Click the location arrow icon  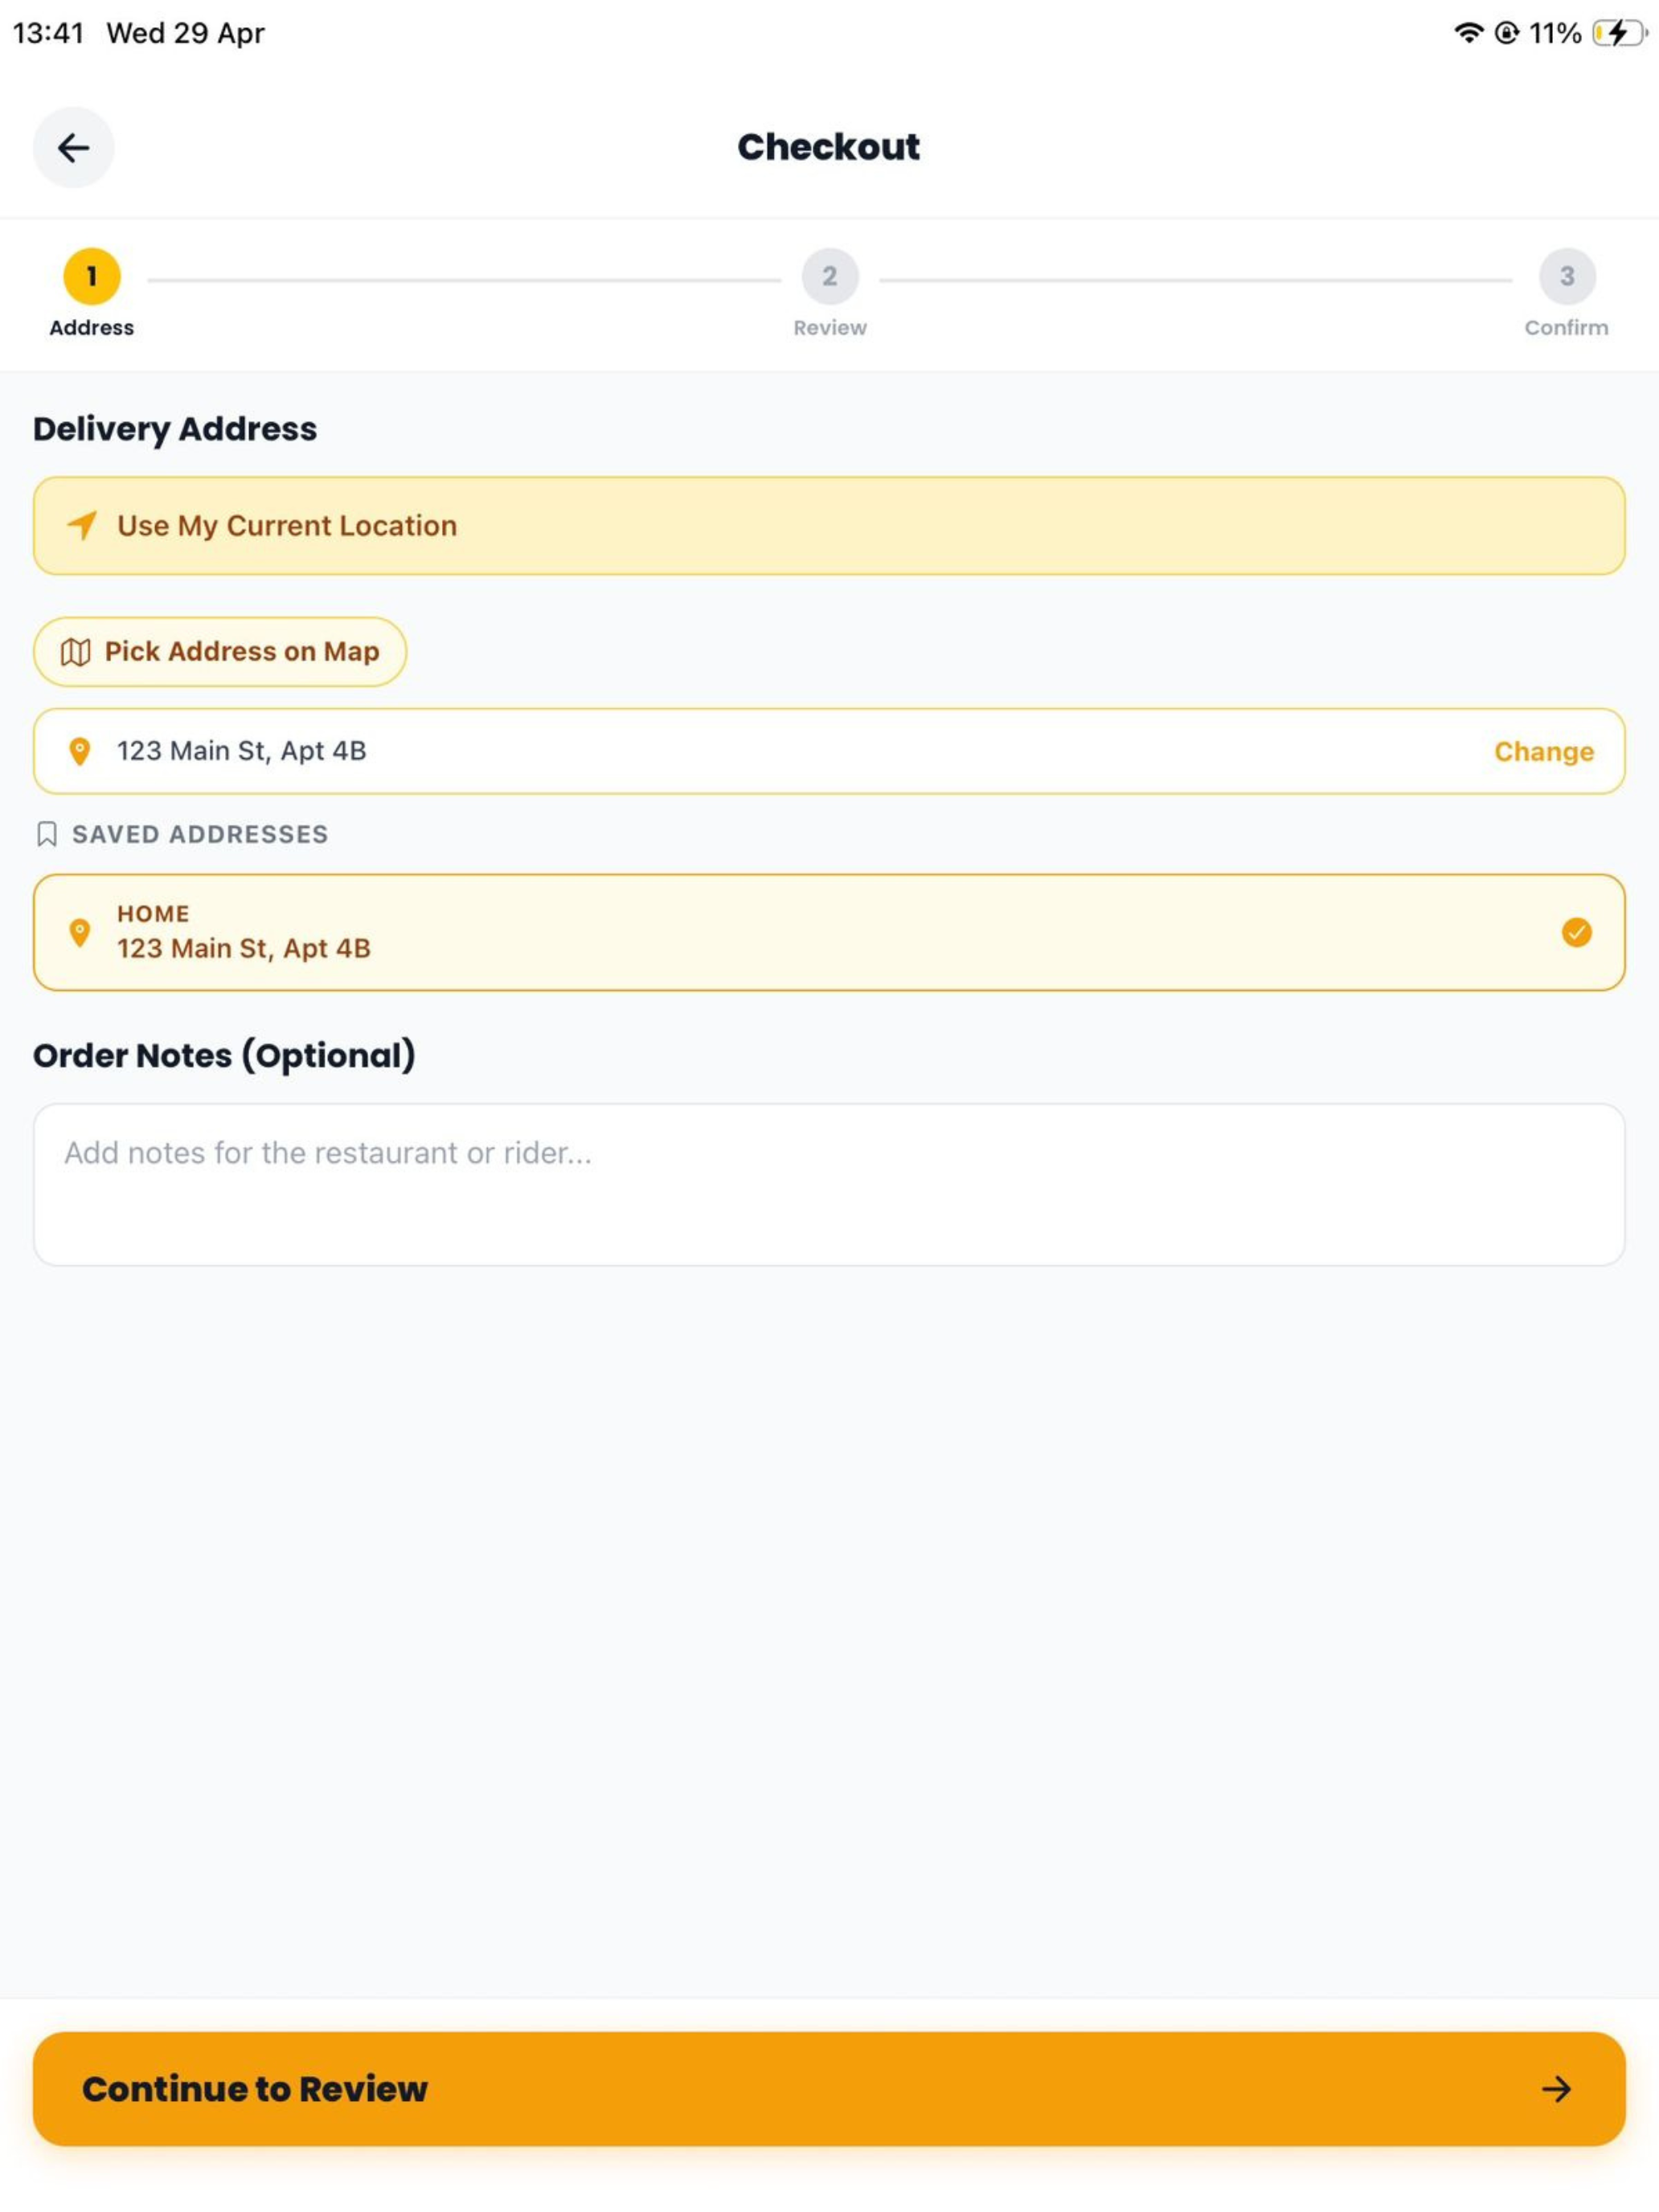(82, 525)
